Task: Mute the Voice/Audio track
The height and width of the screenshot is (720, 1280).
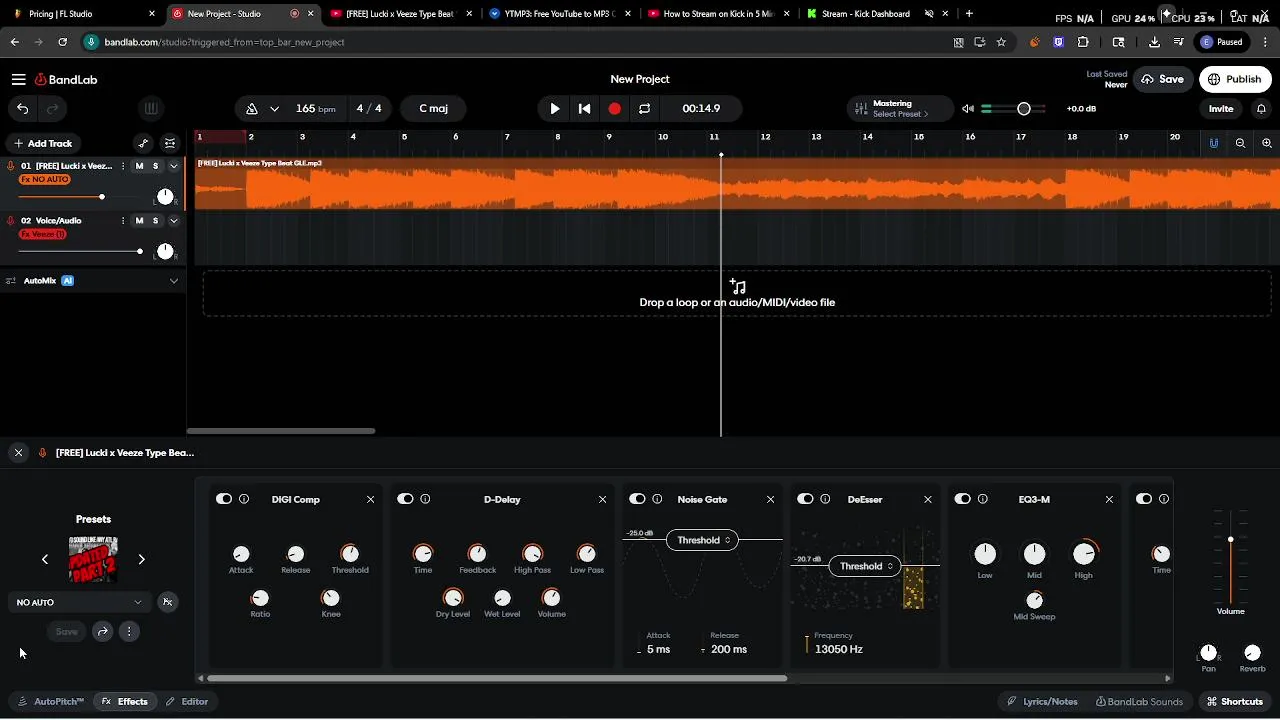Action: [x=139, y=220]
